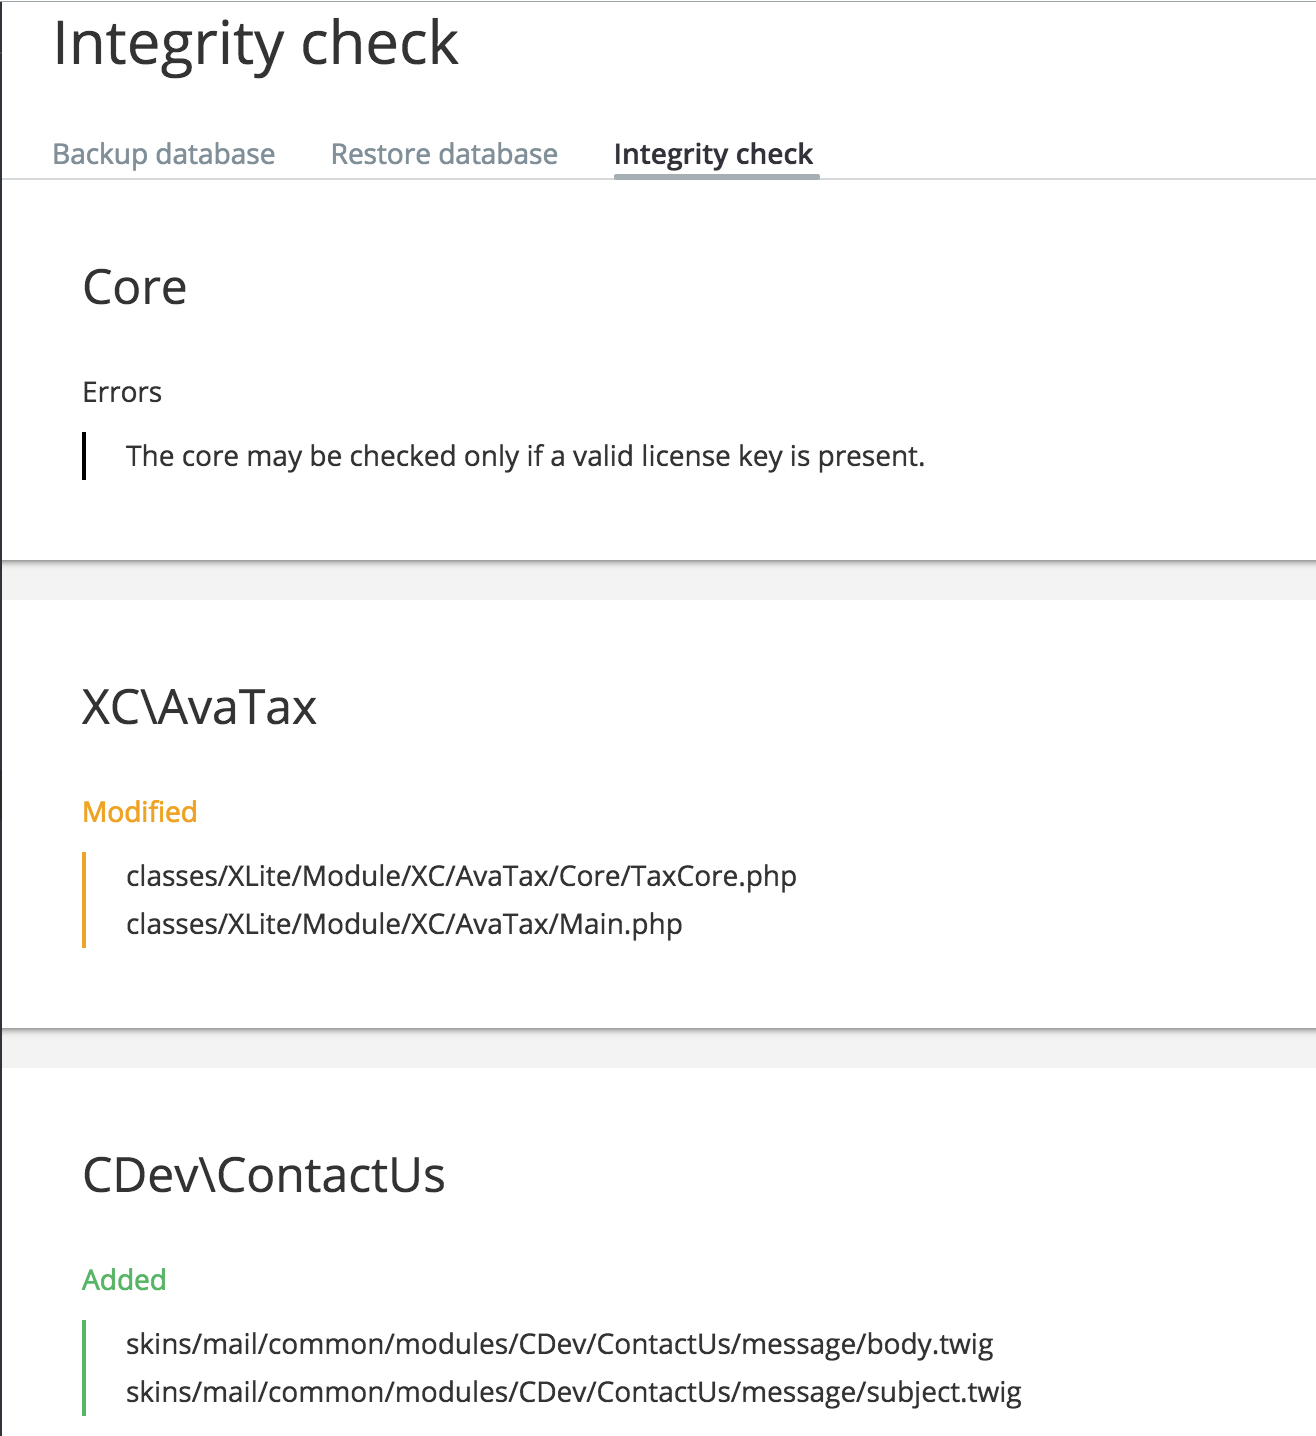Click the orange Modified label
The height and width of the screenshot is (1436, 1316).
[140, 812]
